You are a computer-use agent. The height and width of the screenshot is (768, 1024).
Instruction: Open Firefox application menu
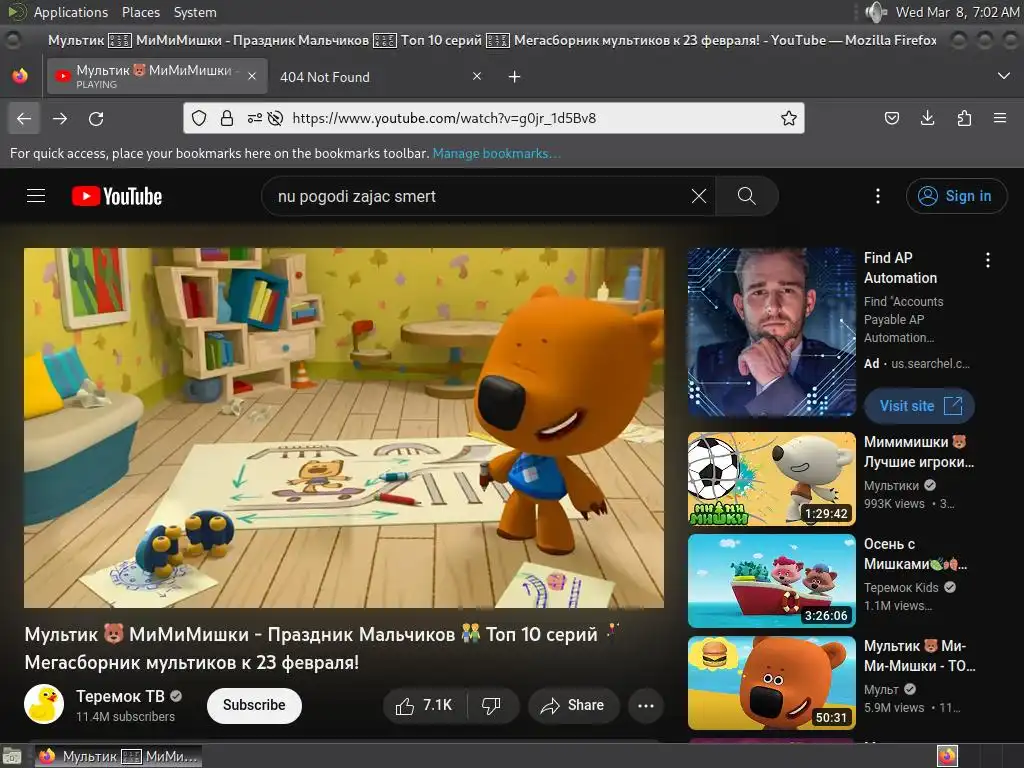tap(1000, 118)
